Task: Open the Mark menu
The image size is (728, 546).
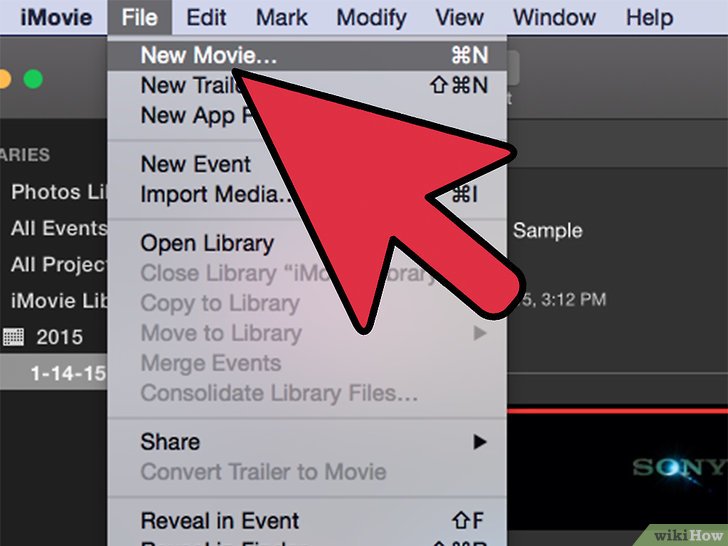Action: tap(282, 18)
